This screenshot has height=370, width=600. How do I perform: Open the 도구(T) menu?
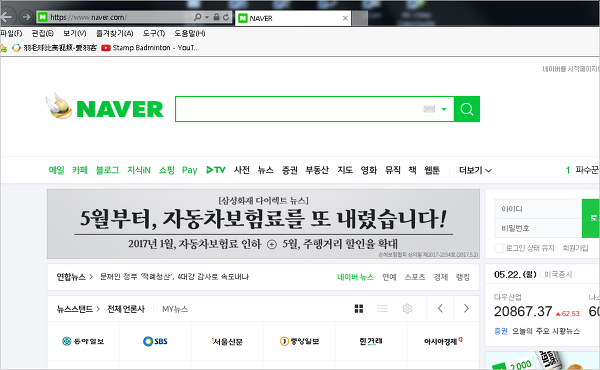[x=154, y=33]
